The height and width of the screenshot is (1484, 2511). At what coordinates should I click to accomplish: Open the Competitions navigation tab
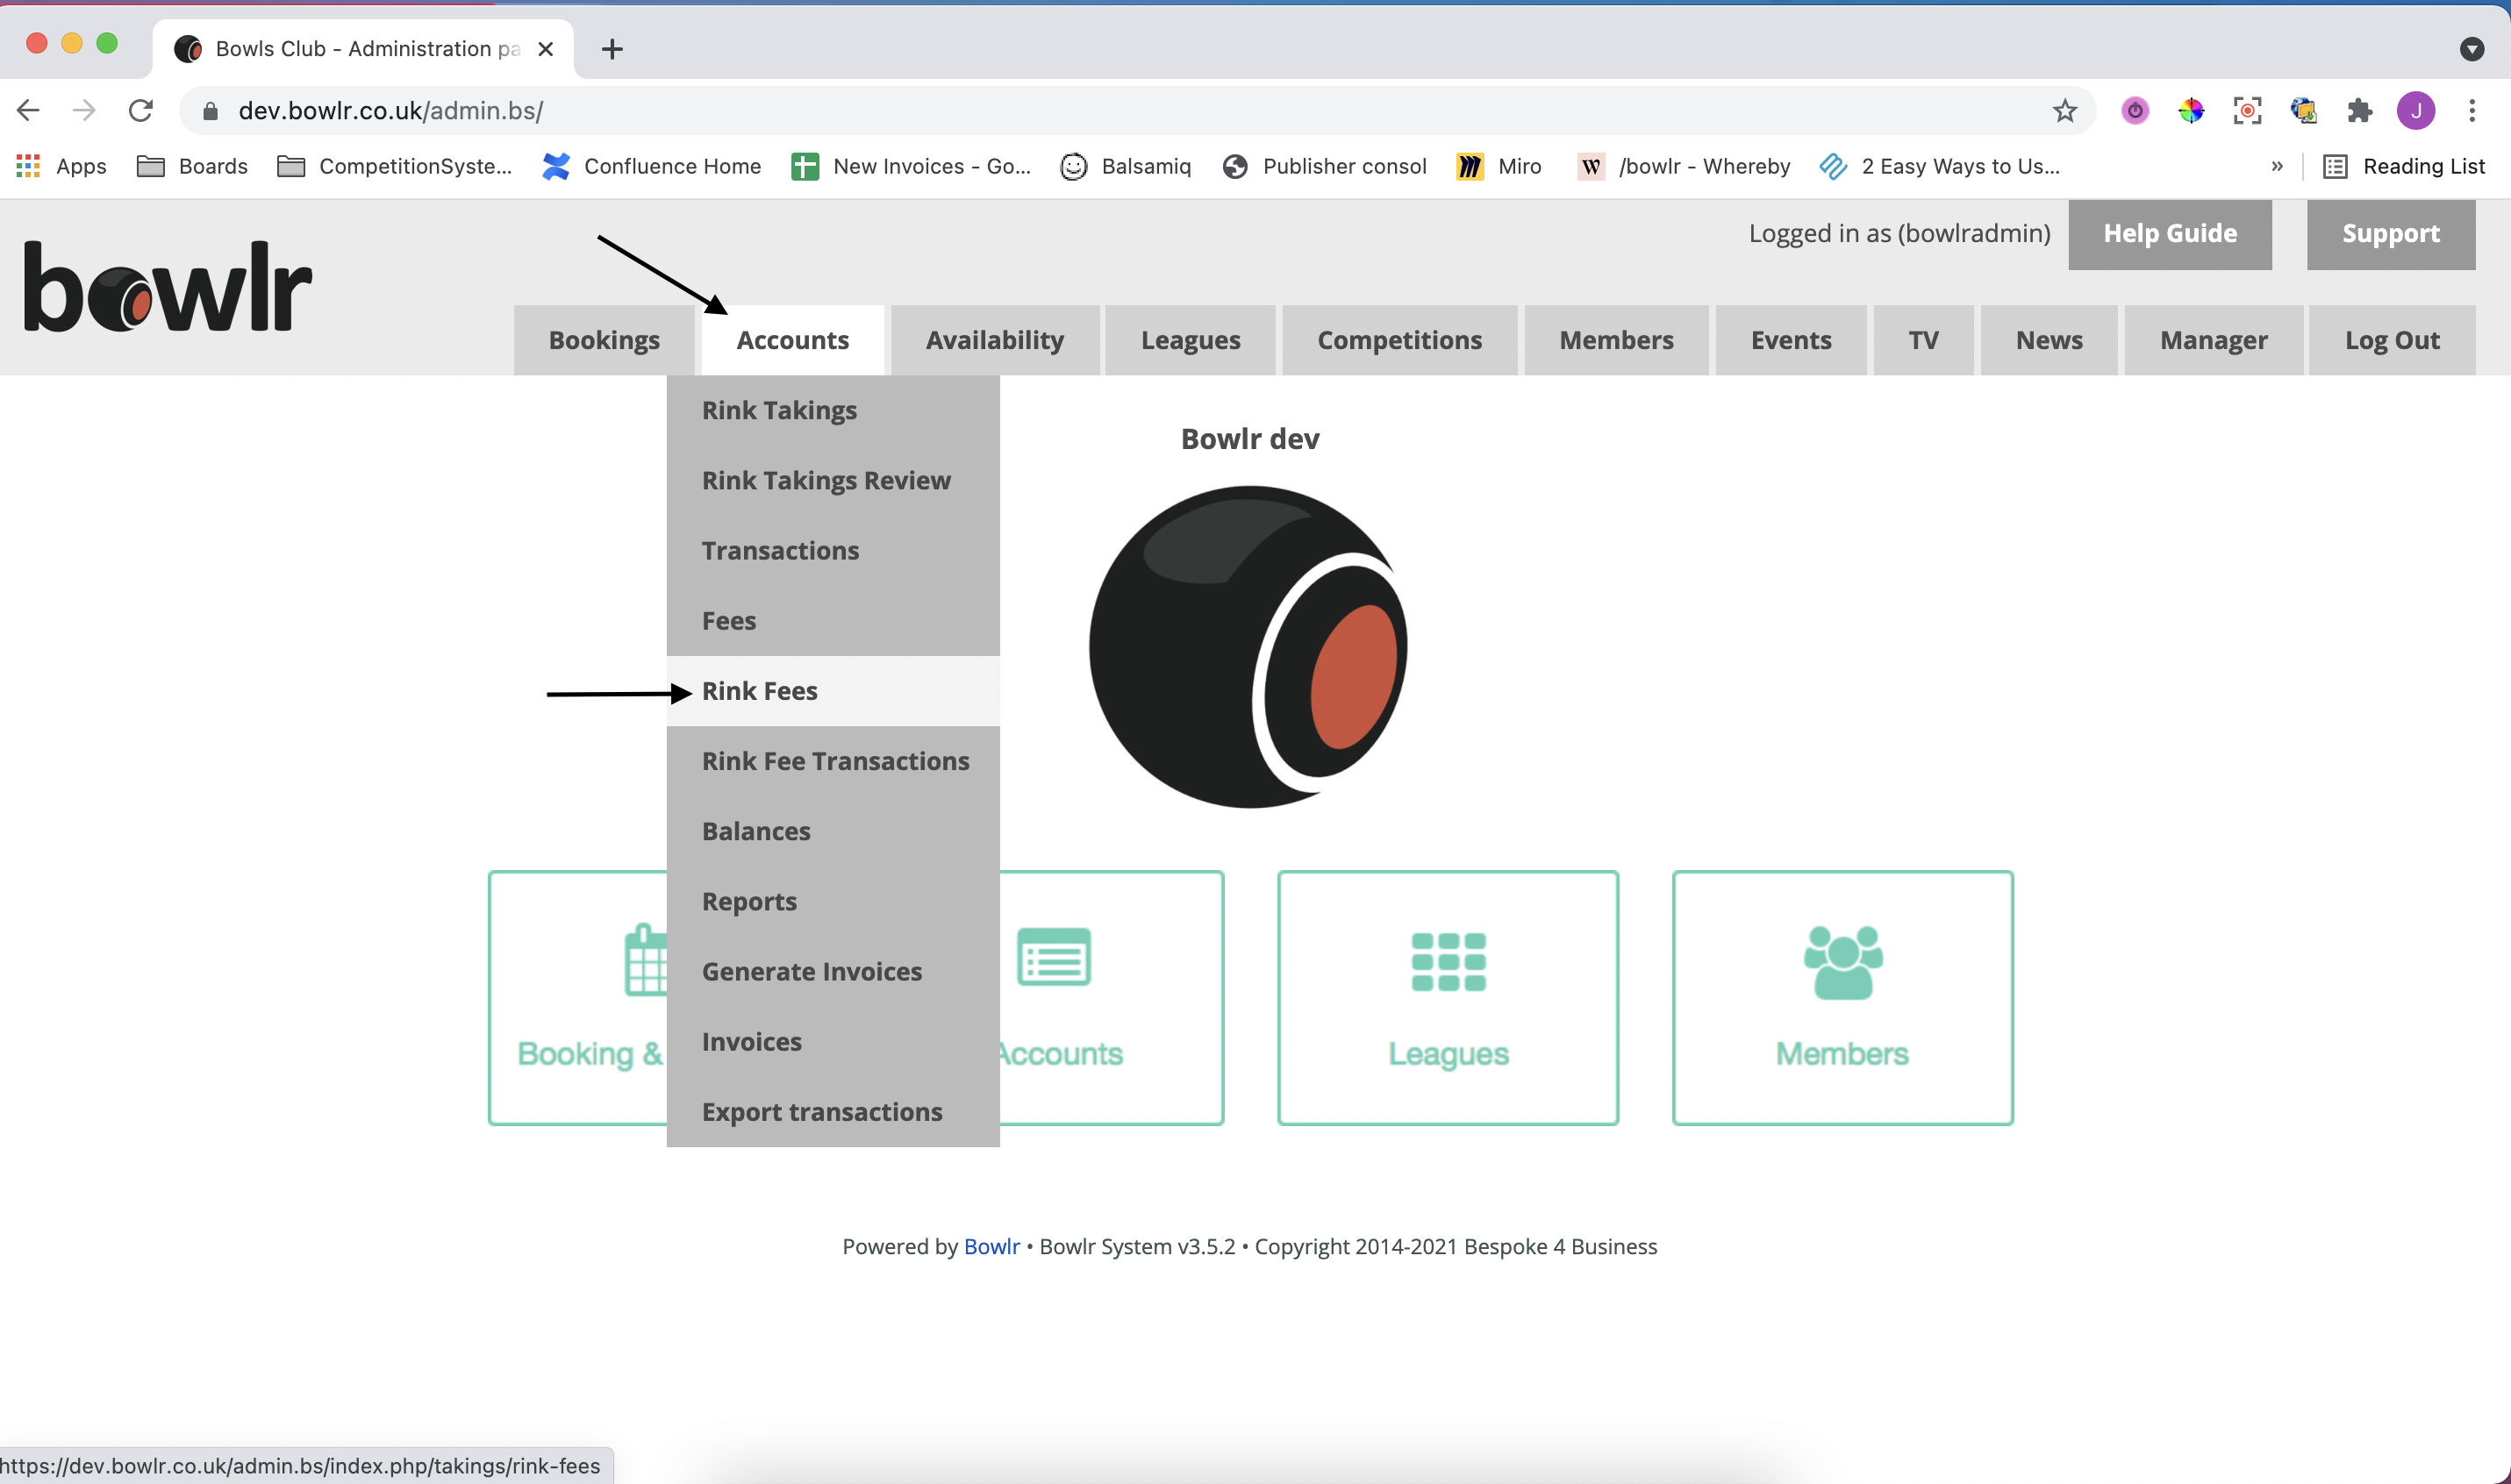click(x=1399, y=340)
